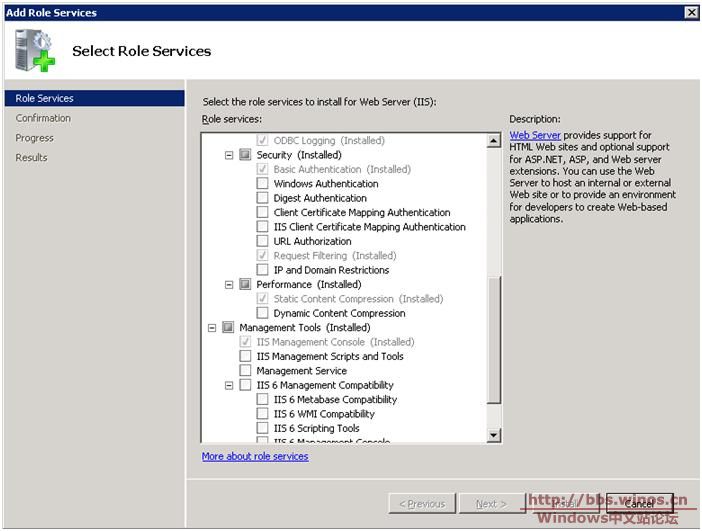
Task: Go to the Confirmation step
Action: (43, 118)
